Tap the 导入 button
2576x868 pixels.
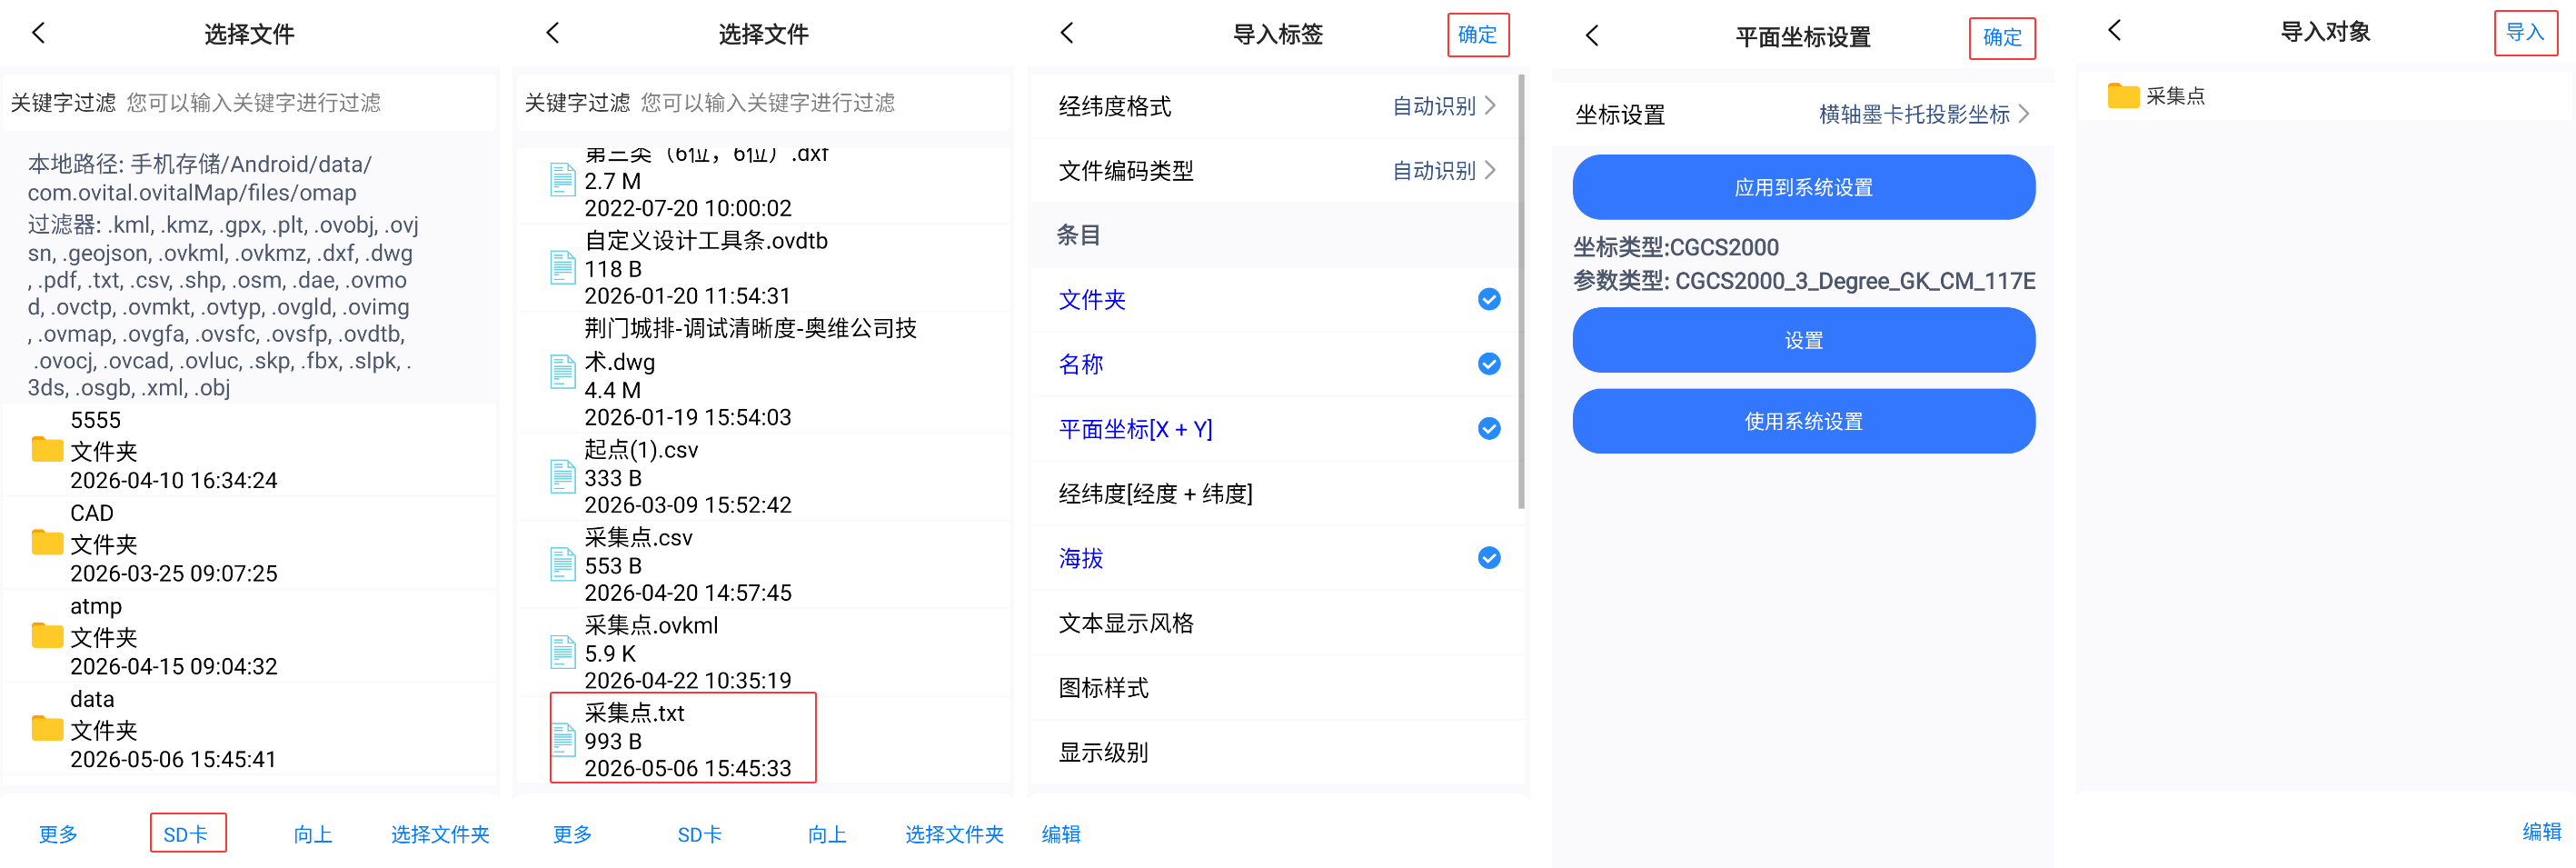pyautogui.click(x=2525, y=33)
